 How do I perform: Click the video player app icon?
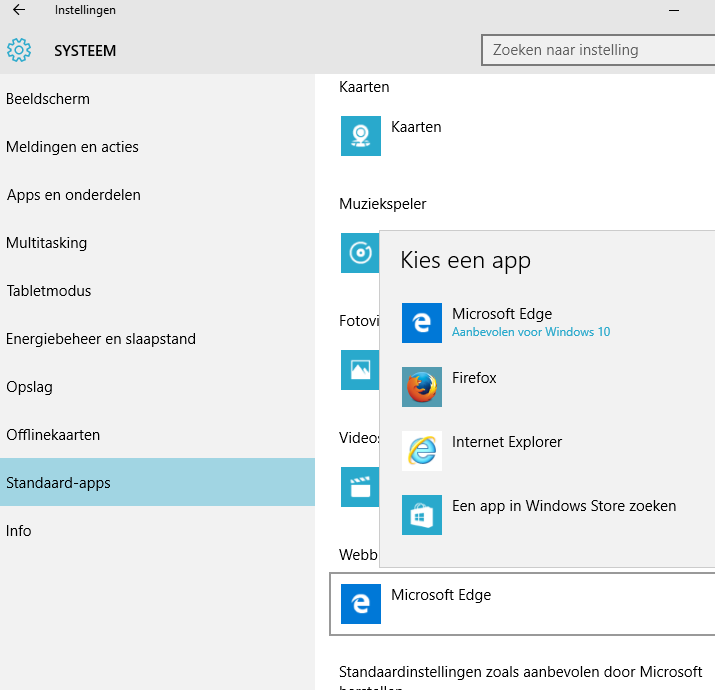(x=358, y=487)
